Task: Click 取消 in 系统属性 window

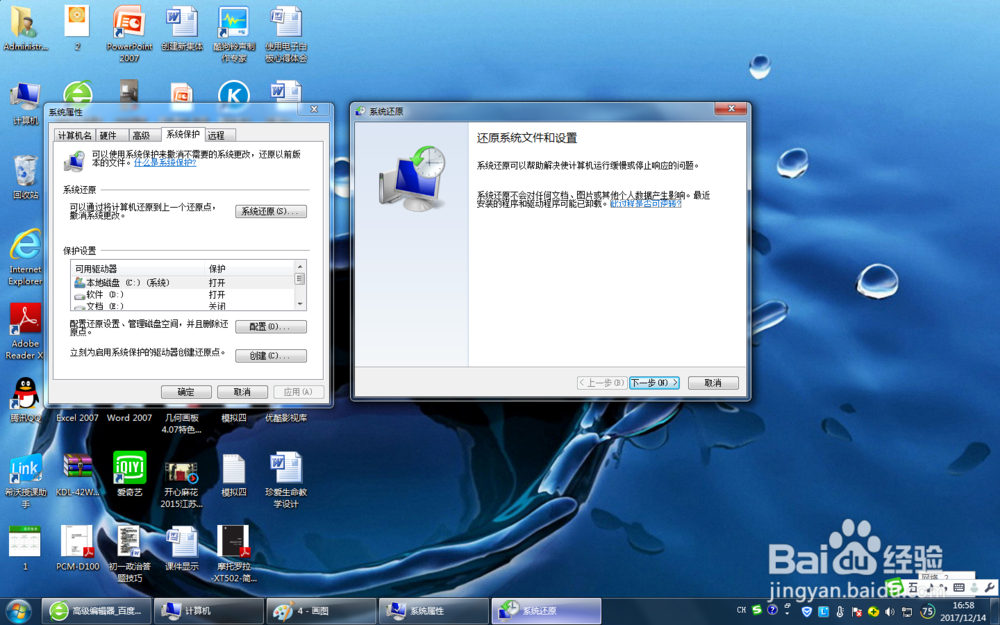Action: coord(242,392)
